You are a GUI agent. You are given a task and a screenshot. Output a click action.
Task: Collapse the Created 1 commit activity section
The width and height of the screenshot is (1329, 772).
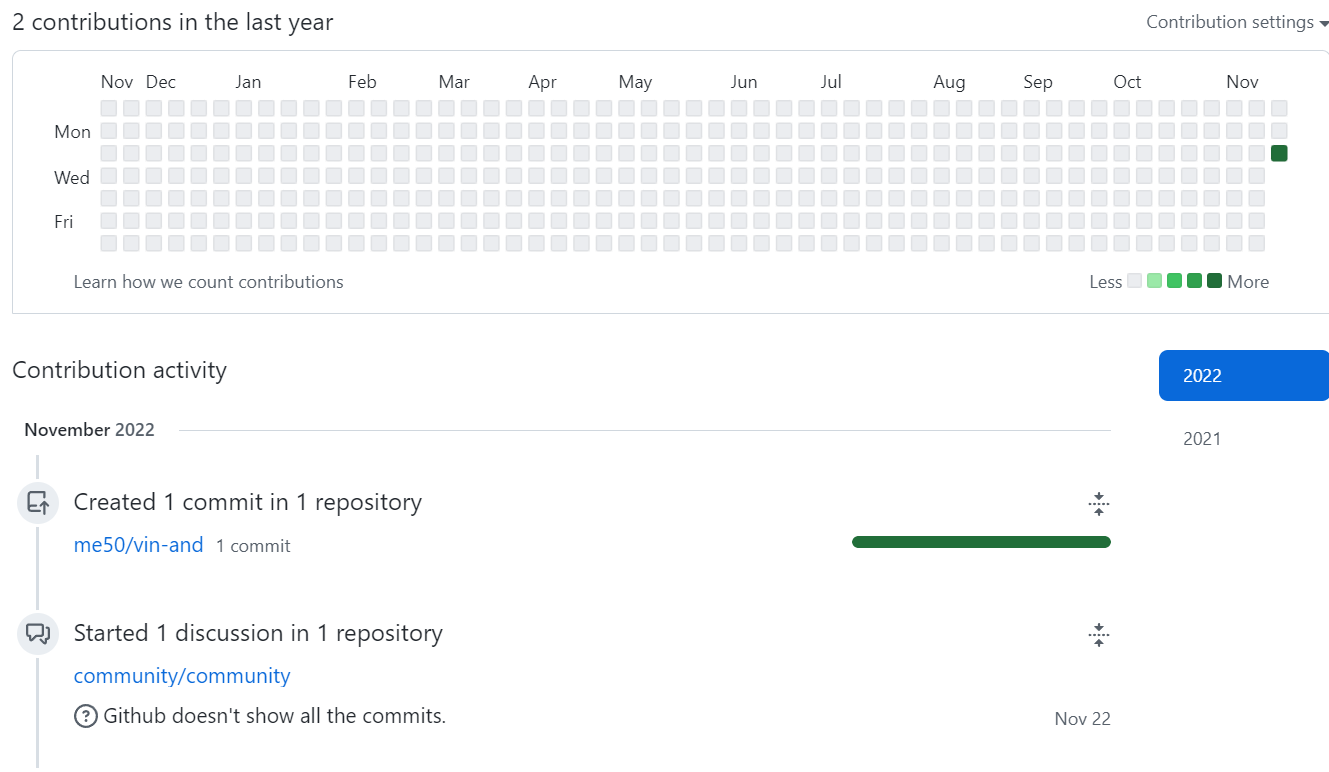click(1098, 503)
